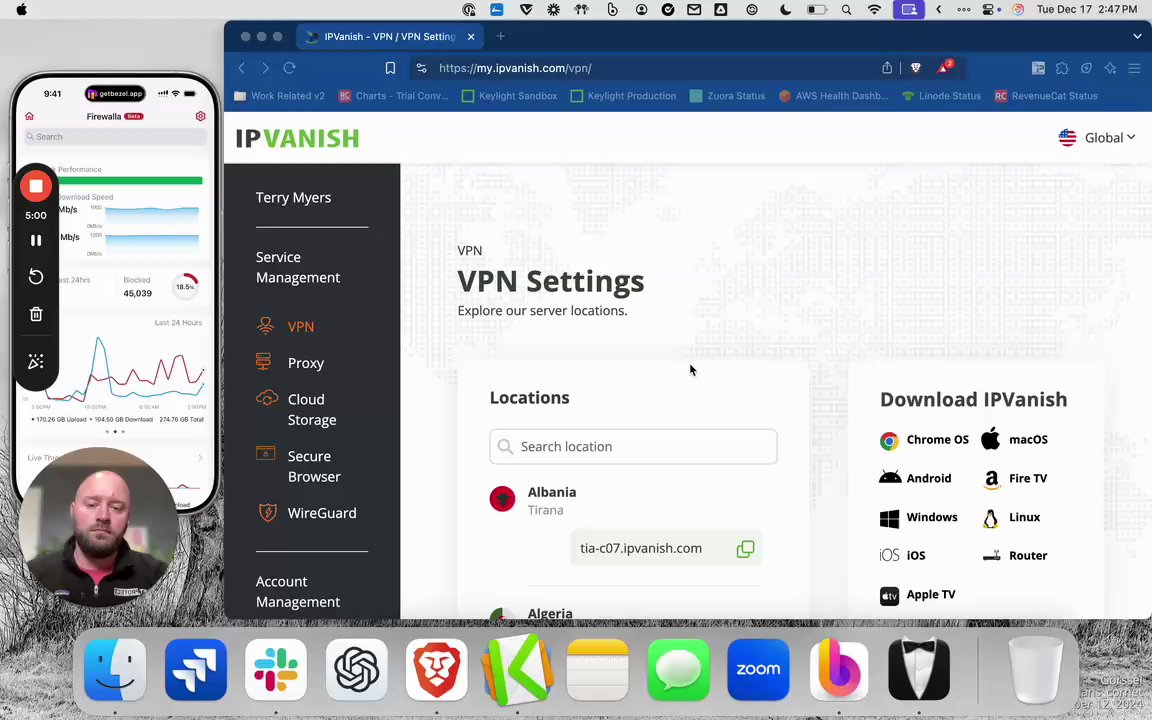Image resolution: width=1152 pixels, height=720 pixels.
Task: Open Spotlight search in the menu bar
Action: (x=846, y=10)
